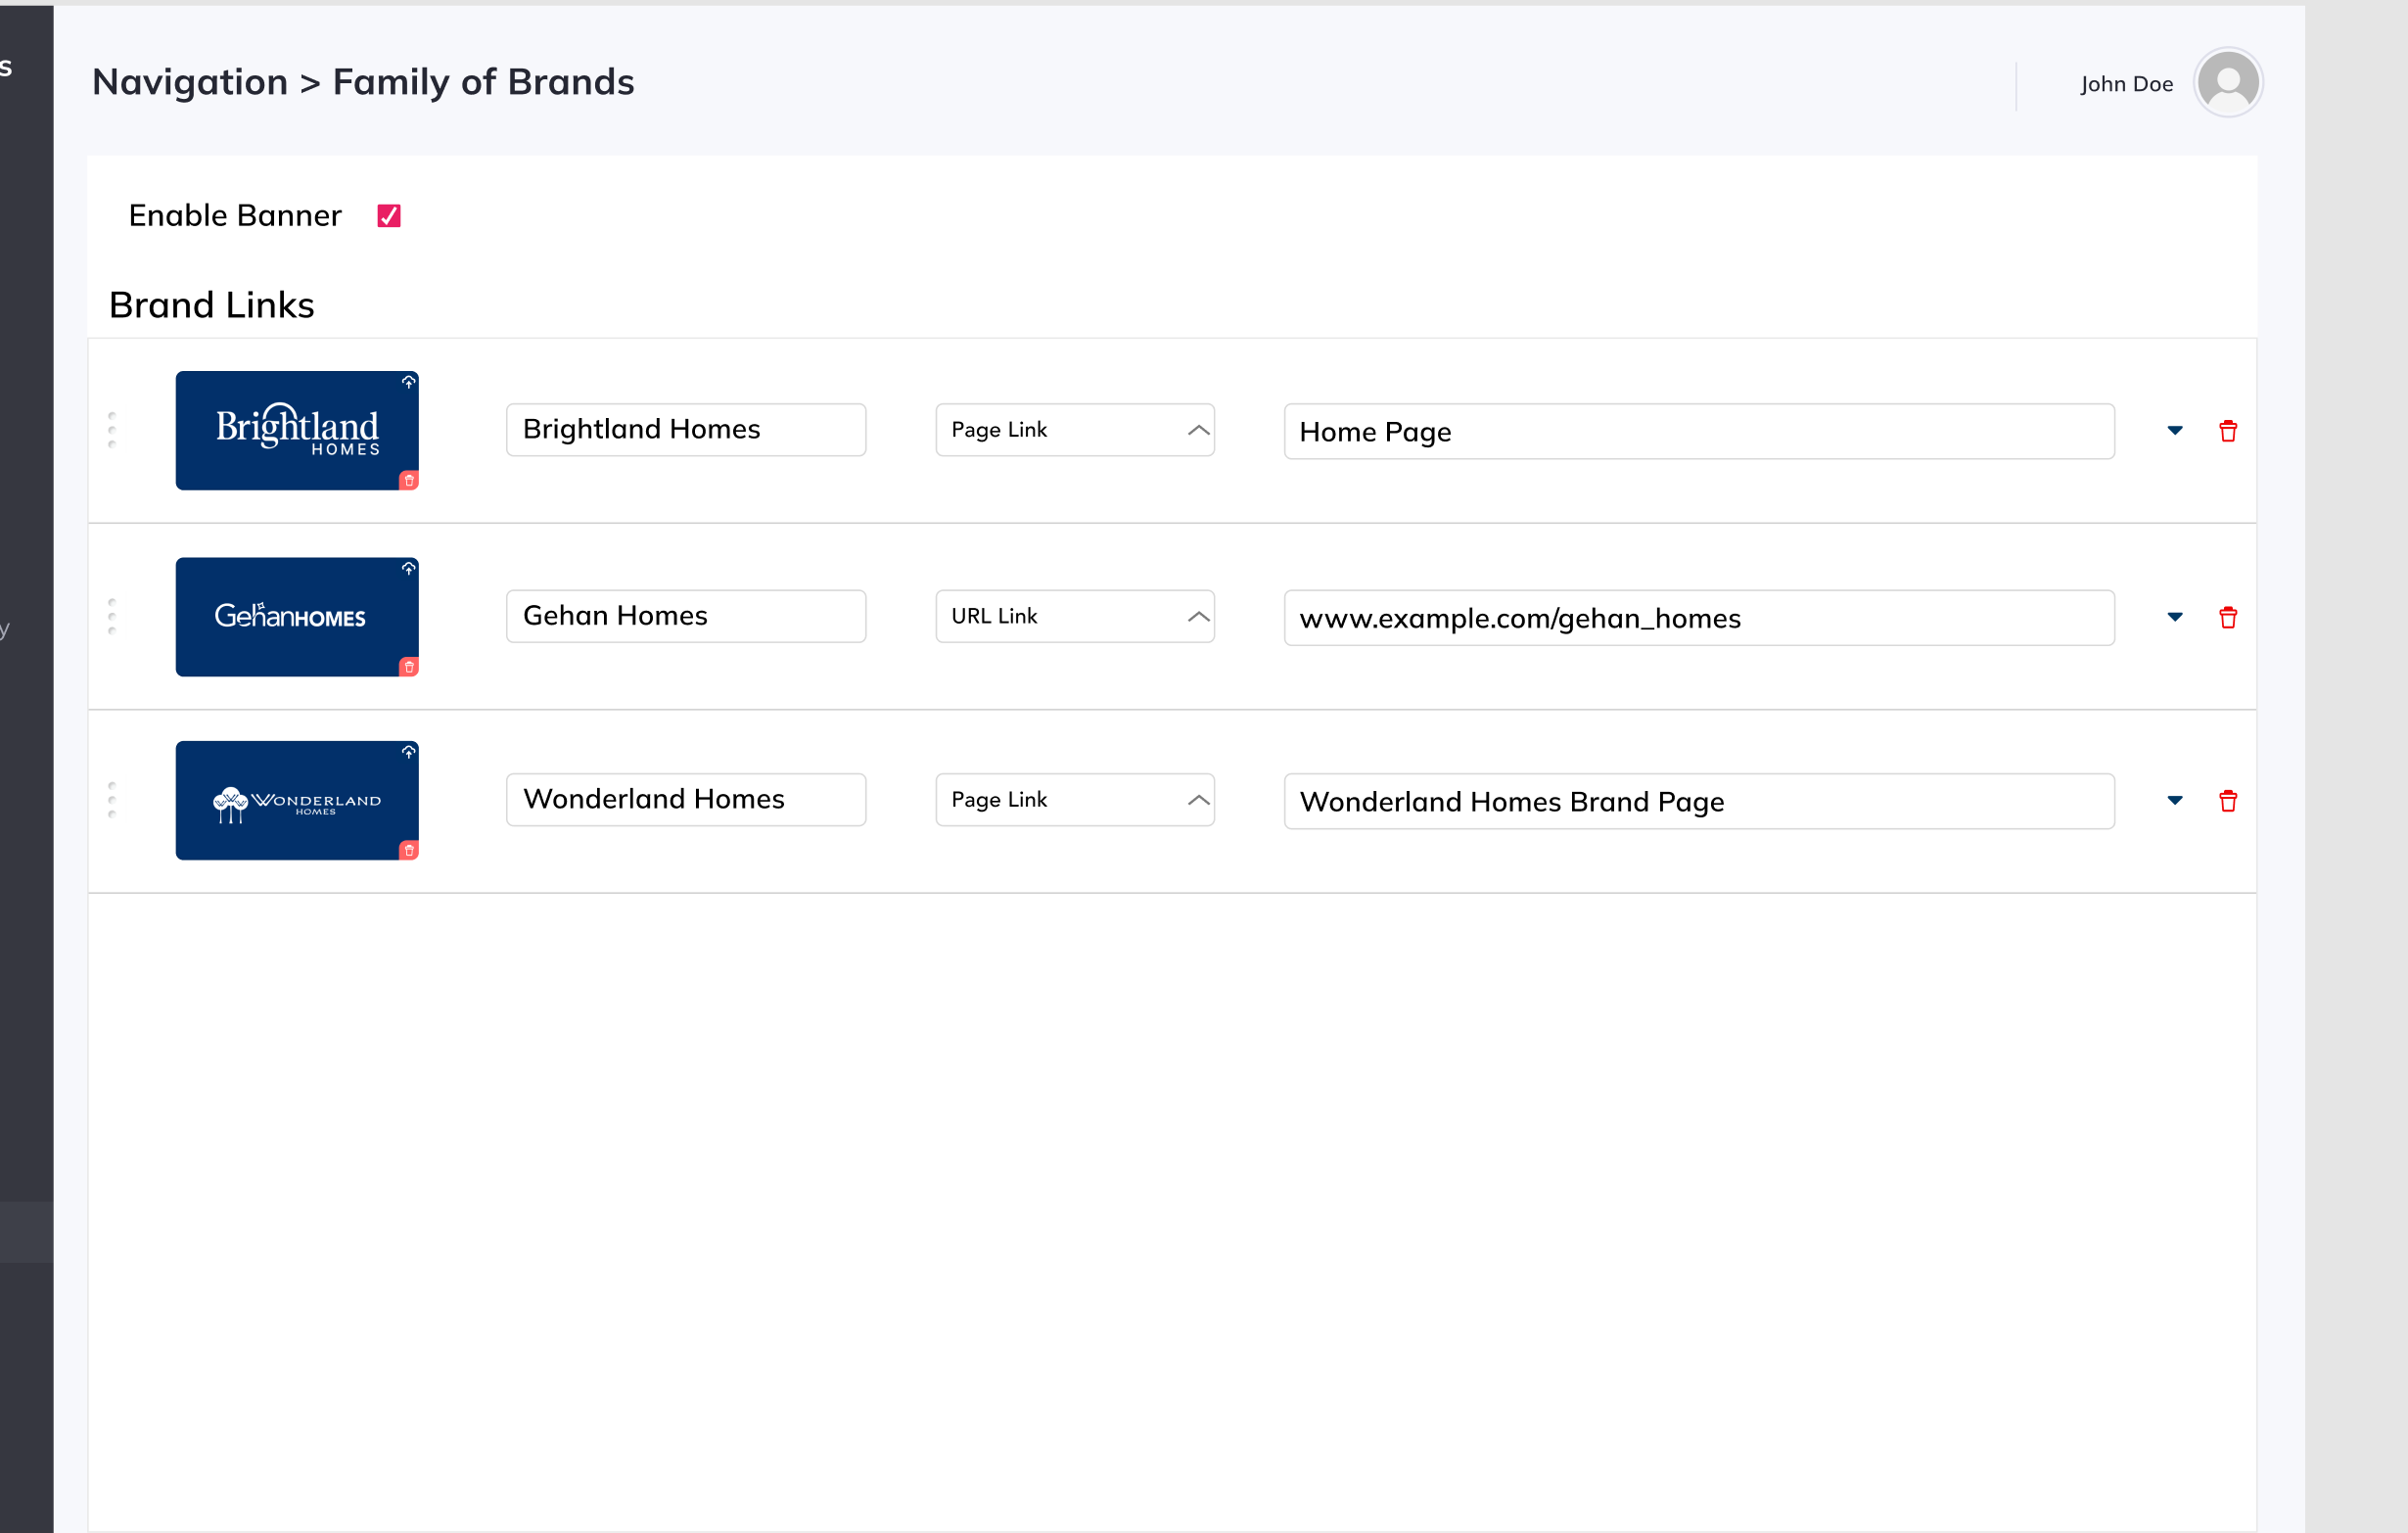Expand the Home Page row arrow
The width and height of the screenshot is (2408, 1533).
tap(2174, 431)
